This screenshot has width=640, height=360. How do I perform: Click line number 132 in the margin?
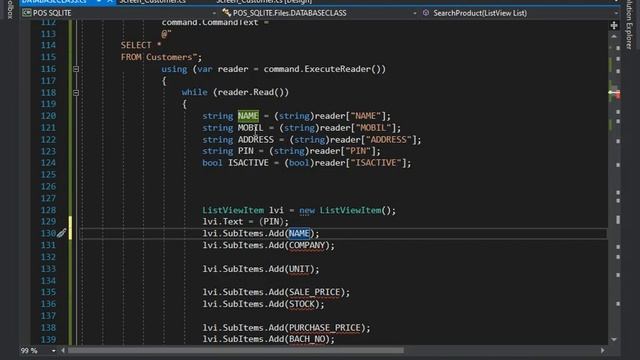48,257
